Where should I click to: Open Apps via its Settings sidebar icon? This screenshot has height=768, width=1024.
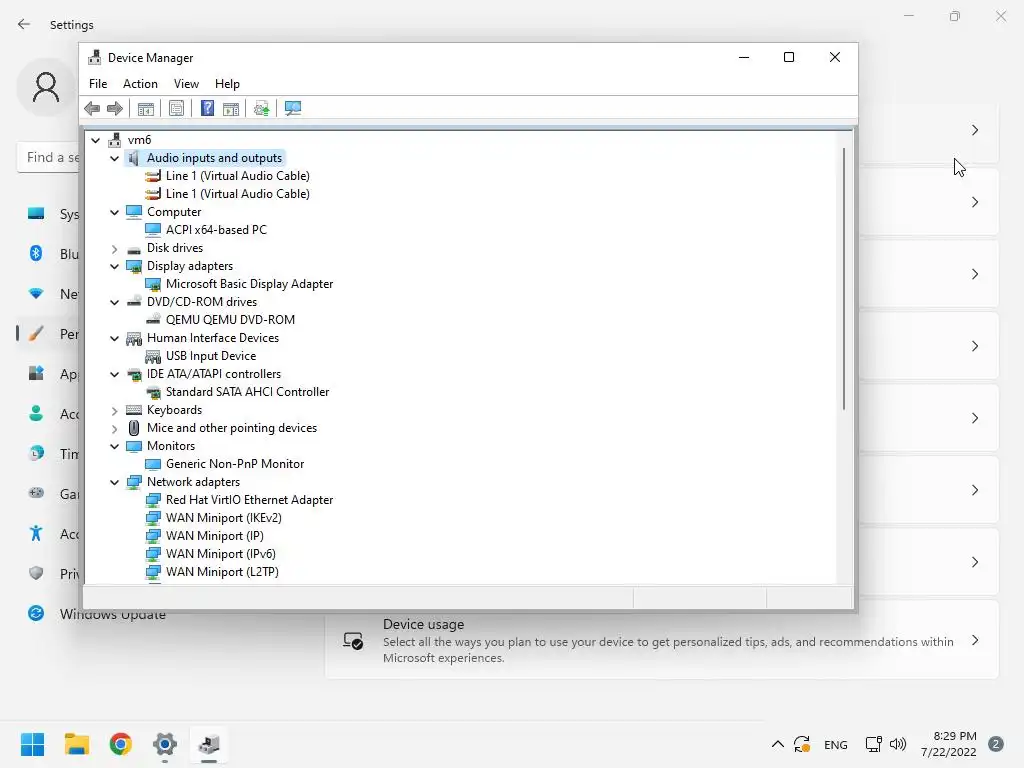(36, 374)
